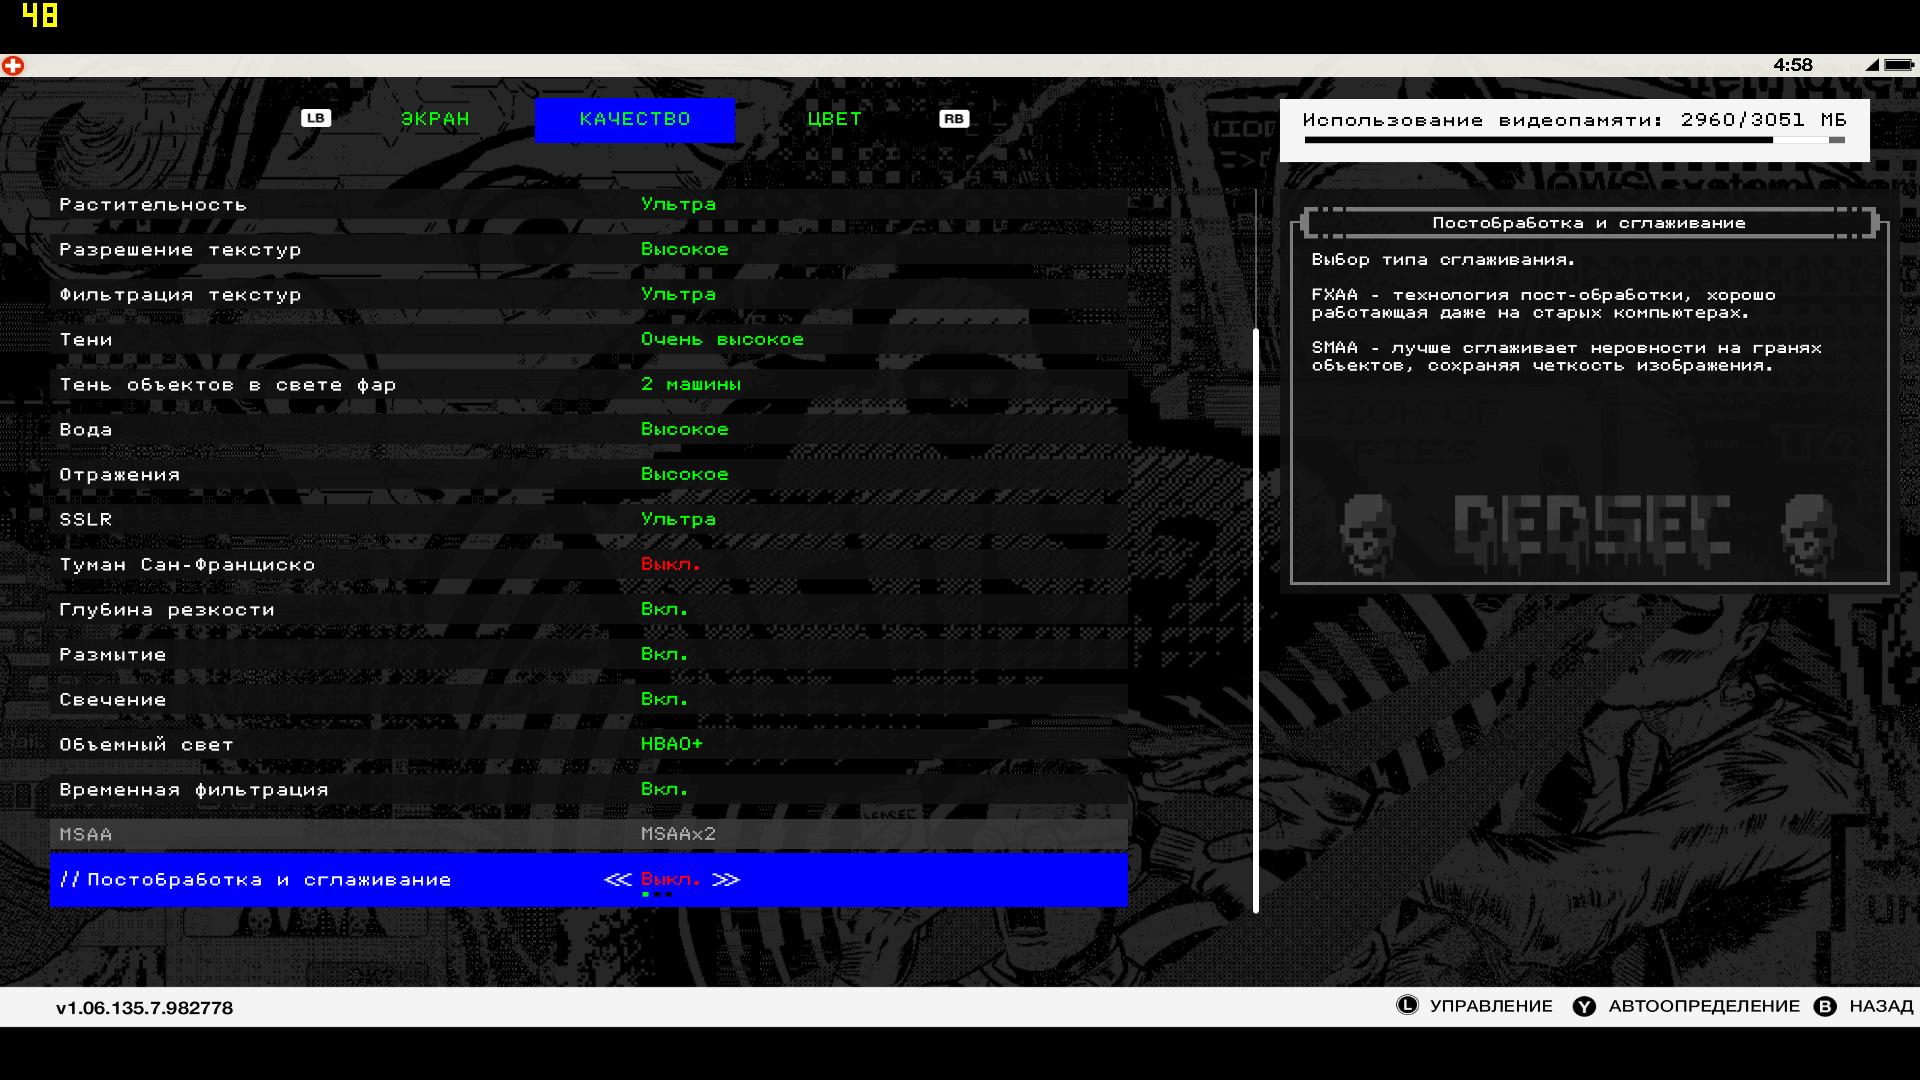The height and width of the screenshot is (1080, 1920).
Task: Click left arrows on Постобработка и сглаживание
Action: click(618, 880)
